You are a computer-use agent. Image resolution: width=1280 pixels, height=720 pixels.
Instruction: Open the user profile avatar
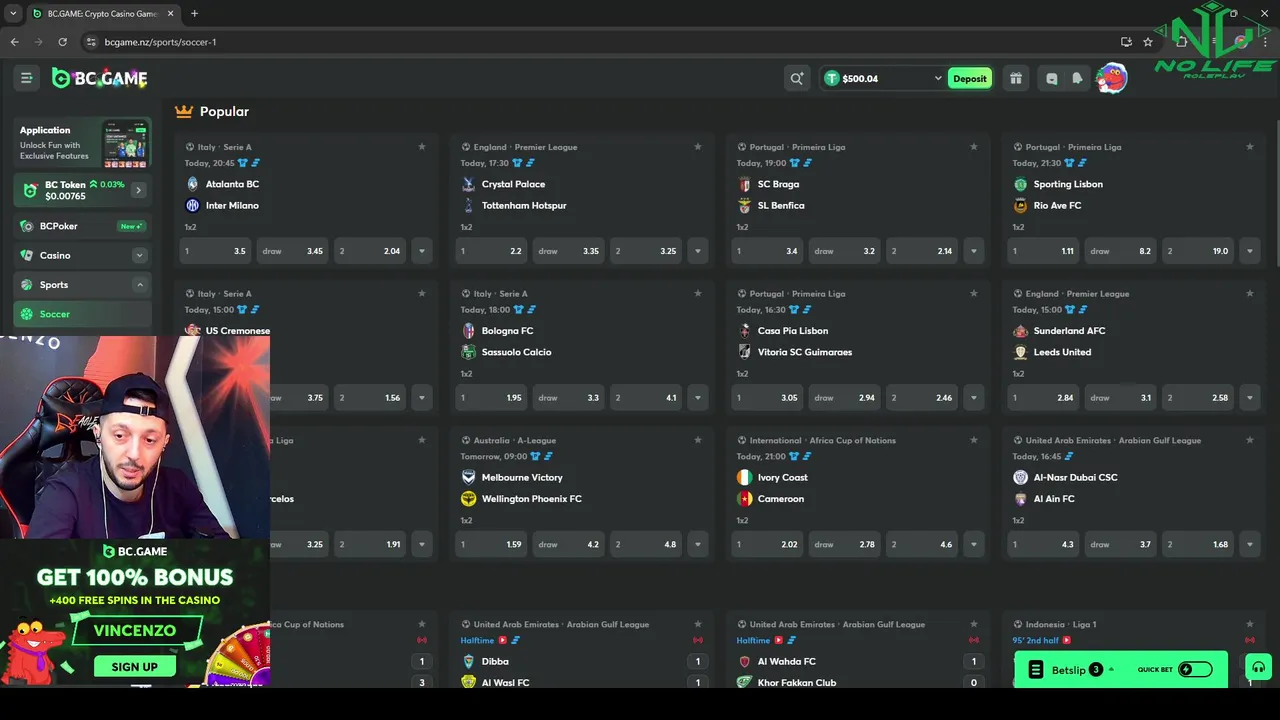click(x=1112, y=78)
